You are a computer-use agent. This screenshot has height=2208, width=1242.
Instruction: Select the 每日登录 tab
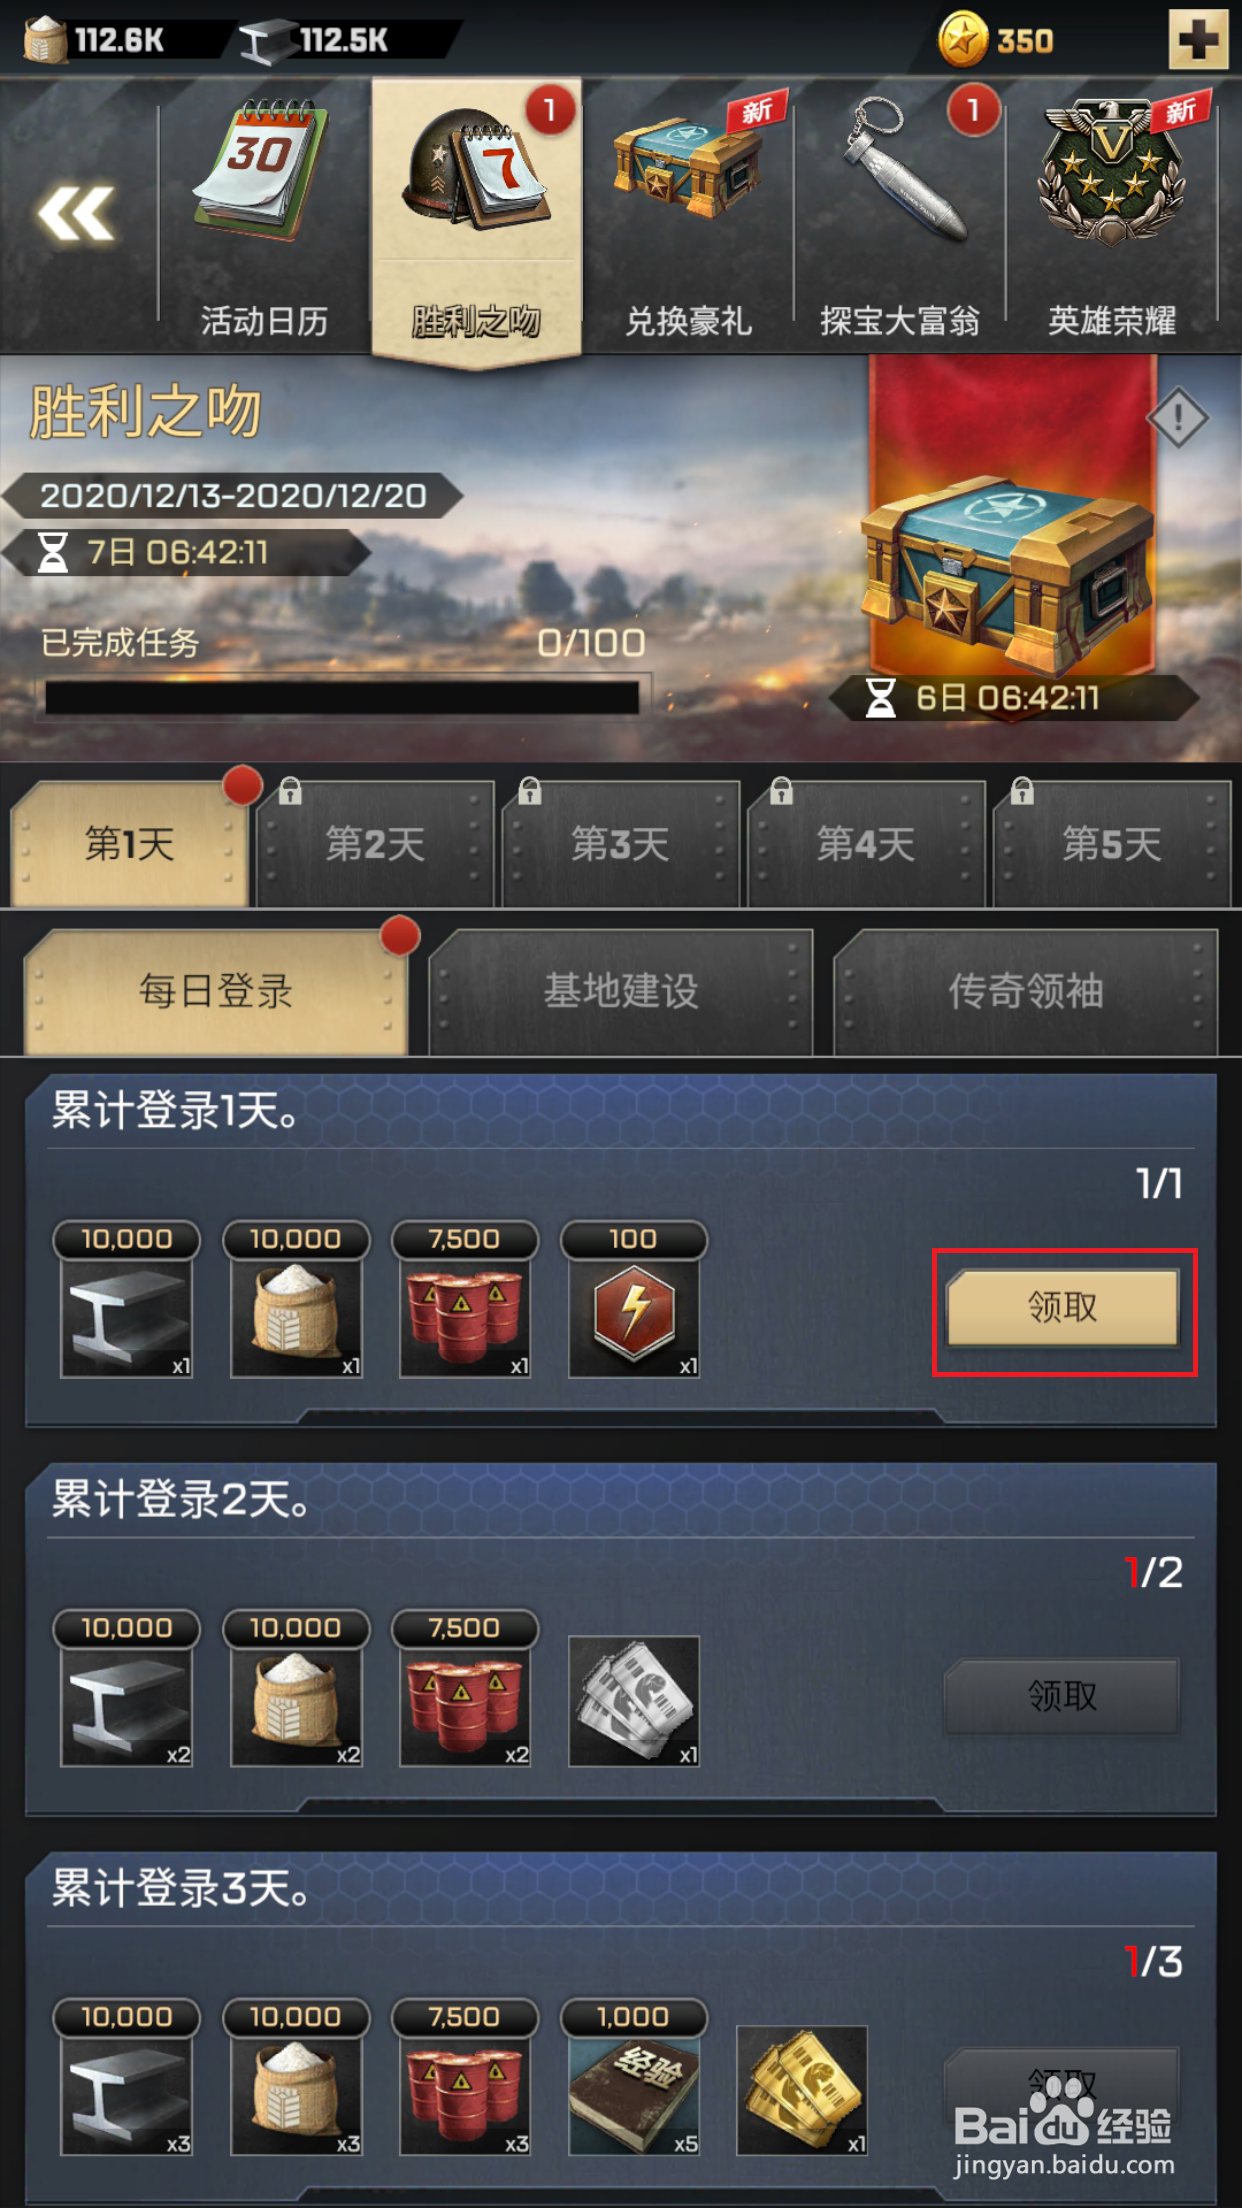tap(216, 991)
